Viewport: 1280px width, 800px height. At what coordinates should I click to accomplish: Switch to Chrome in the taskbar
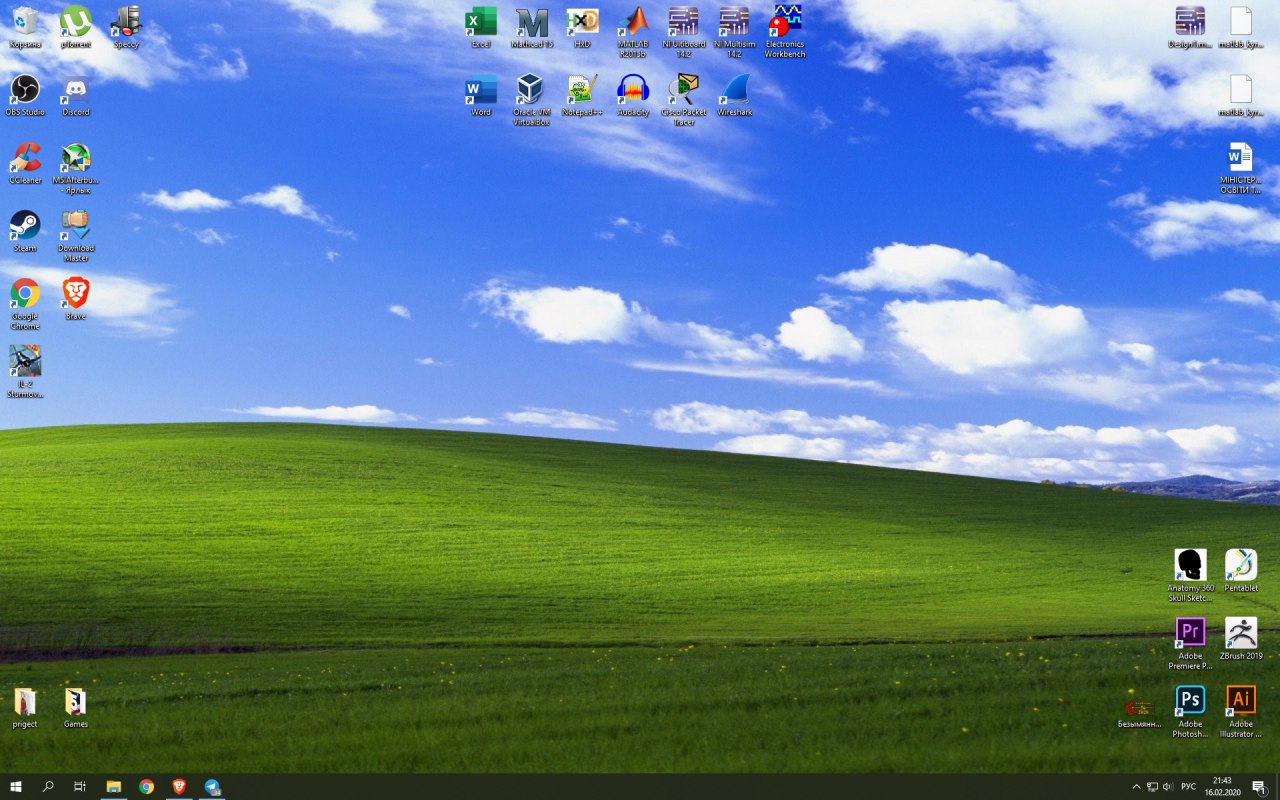[x=147, y=787]
